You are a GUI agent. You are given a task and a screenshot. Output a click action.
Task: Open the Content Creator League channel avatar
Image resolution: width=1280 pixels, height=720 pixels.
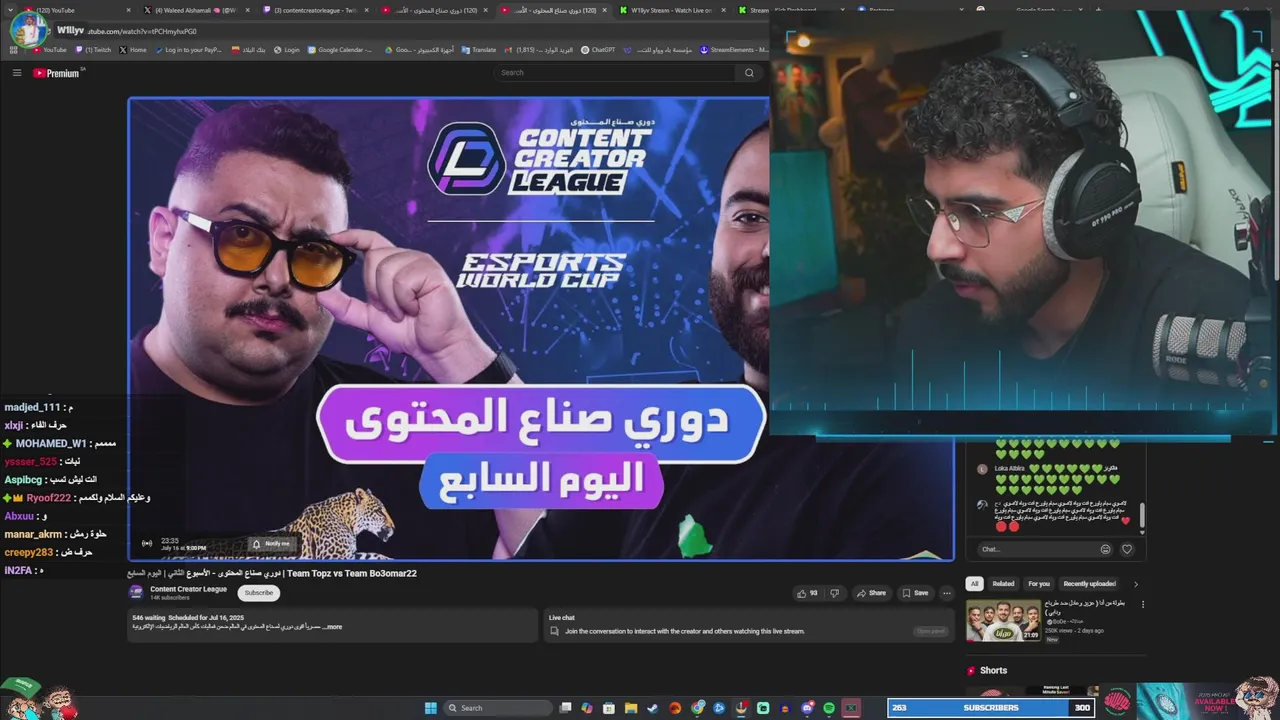[136, 592]
